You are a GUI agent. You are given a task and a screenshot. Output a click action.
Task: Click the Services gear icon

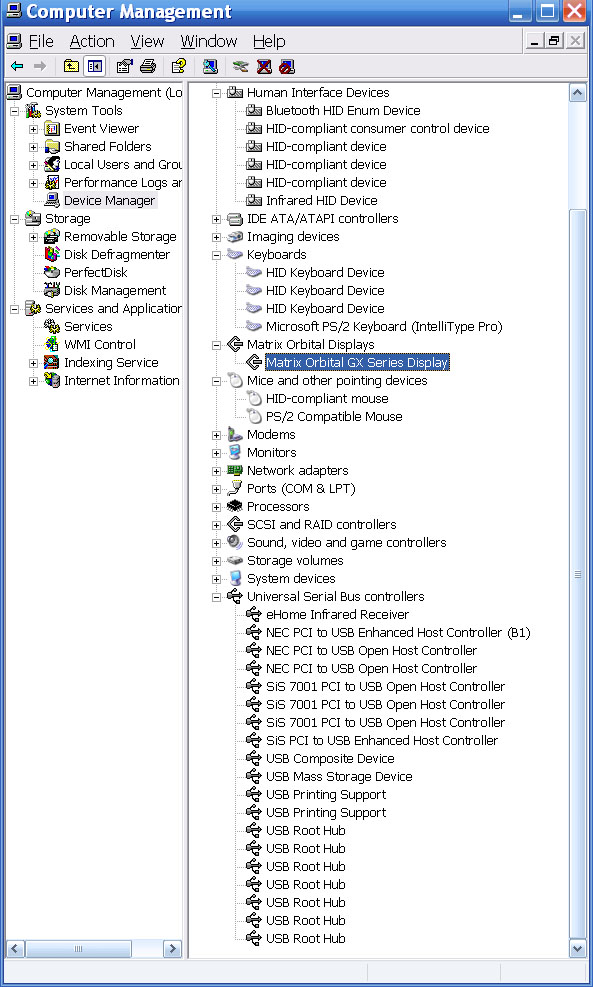pyautogui.click(x=52, y=326)
